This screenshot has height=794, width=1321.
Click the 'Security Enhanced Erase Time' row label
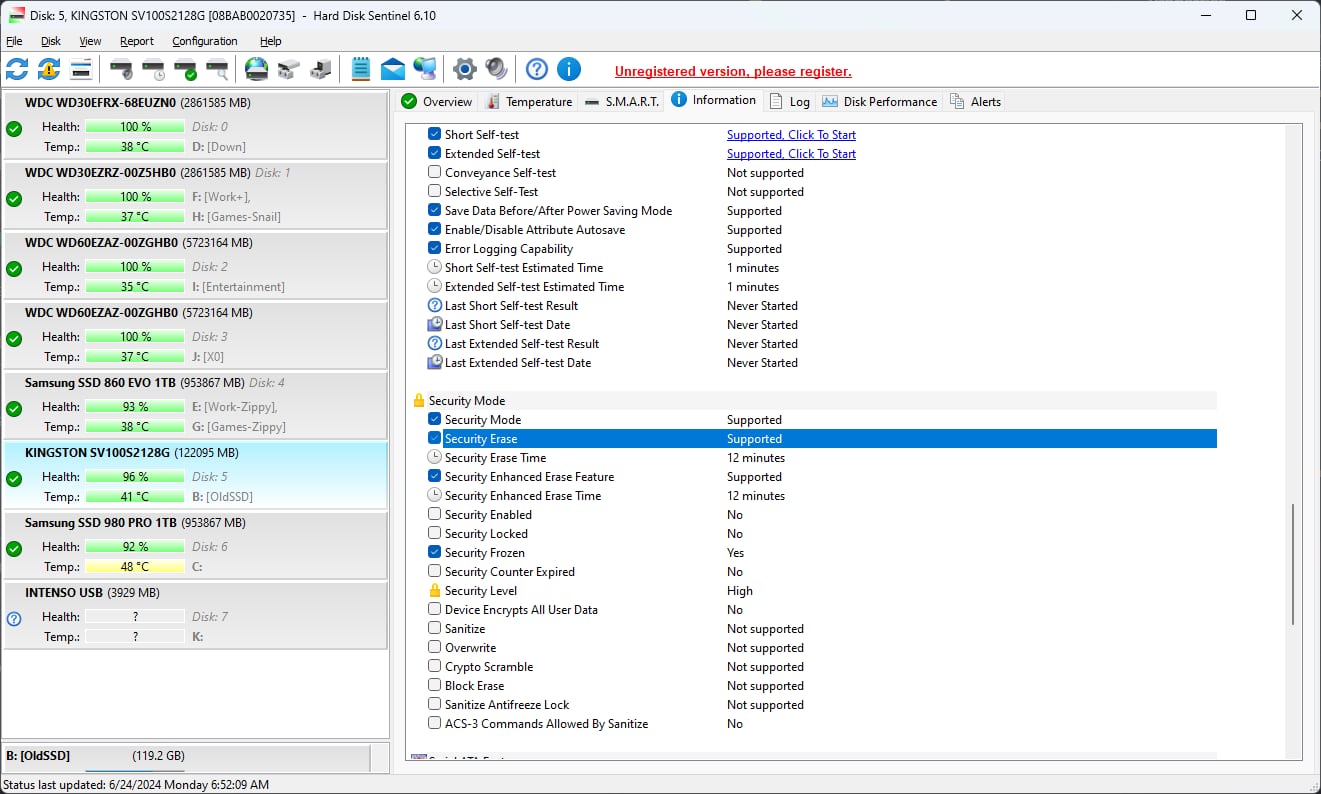523,496
